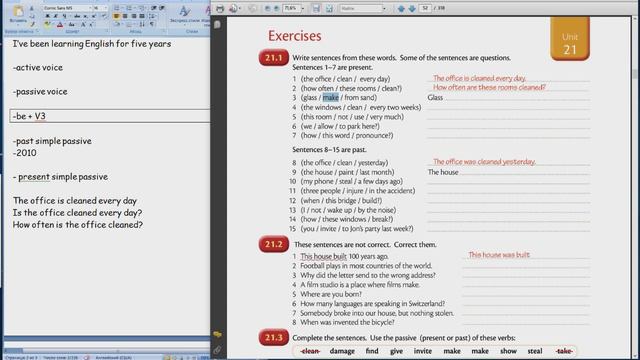Click the show paragraph marks icon
Image resolution: width=640 pixels, height=360 pixels.
click(152, 25)
